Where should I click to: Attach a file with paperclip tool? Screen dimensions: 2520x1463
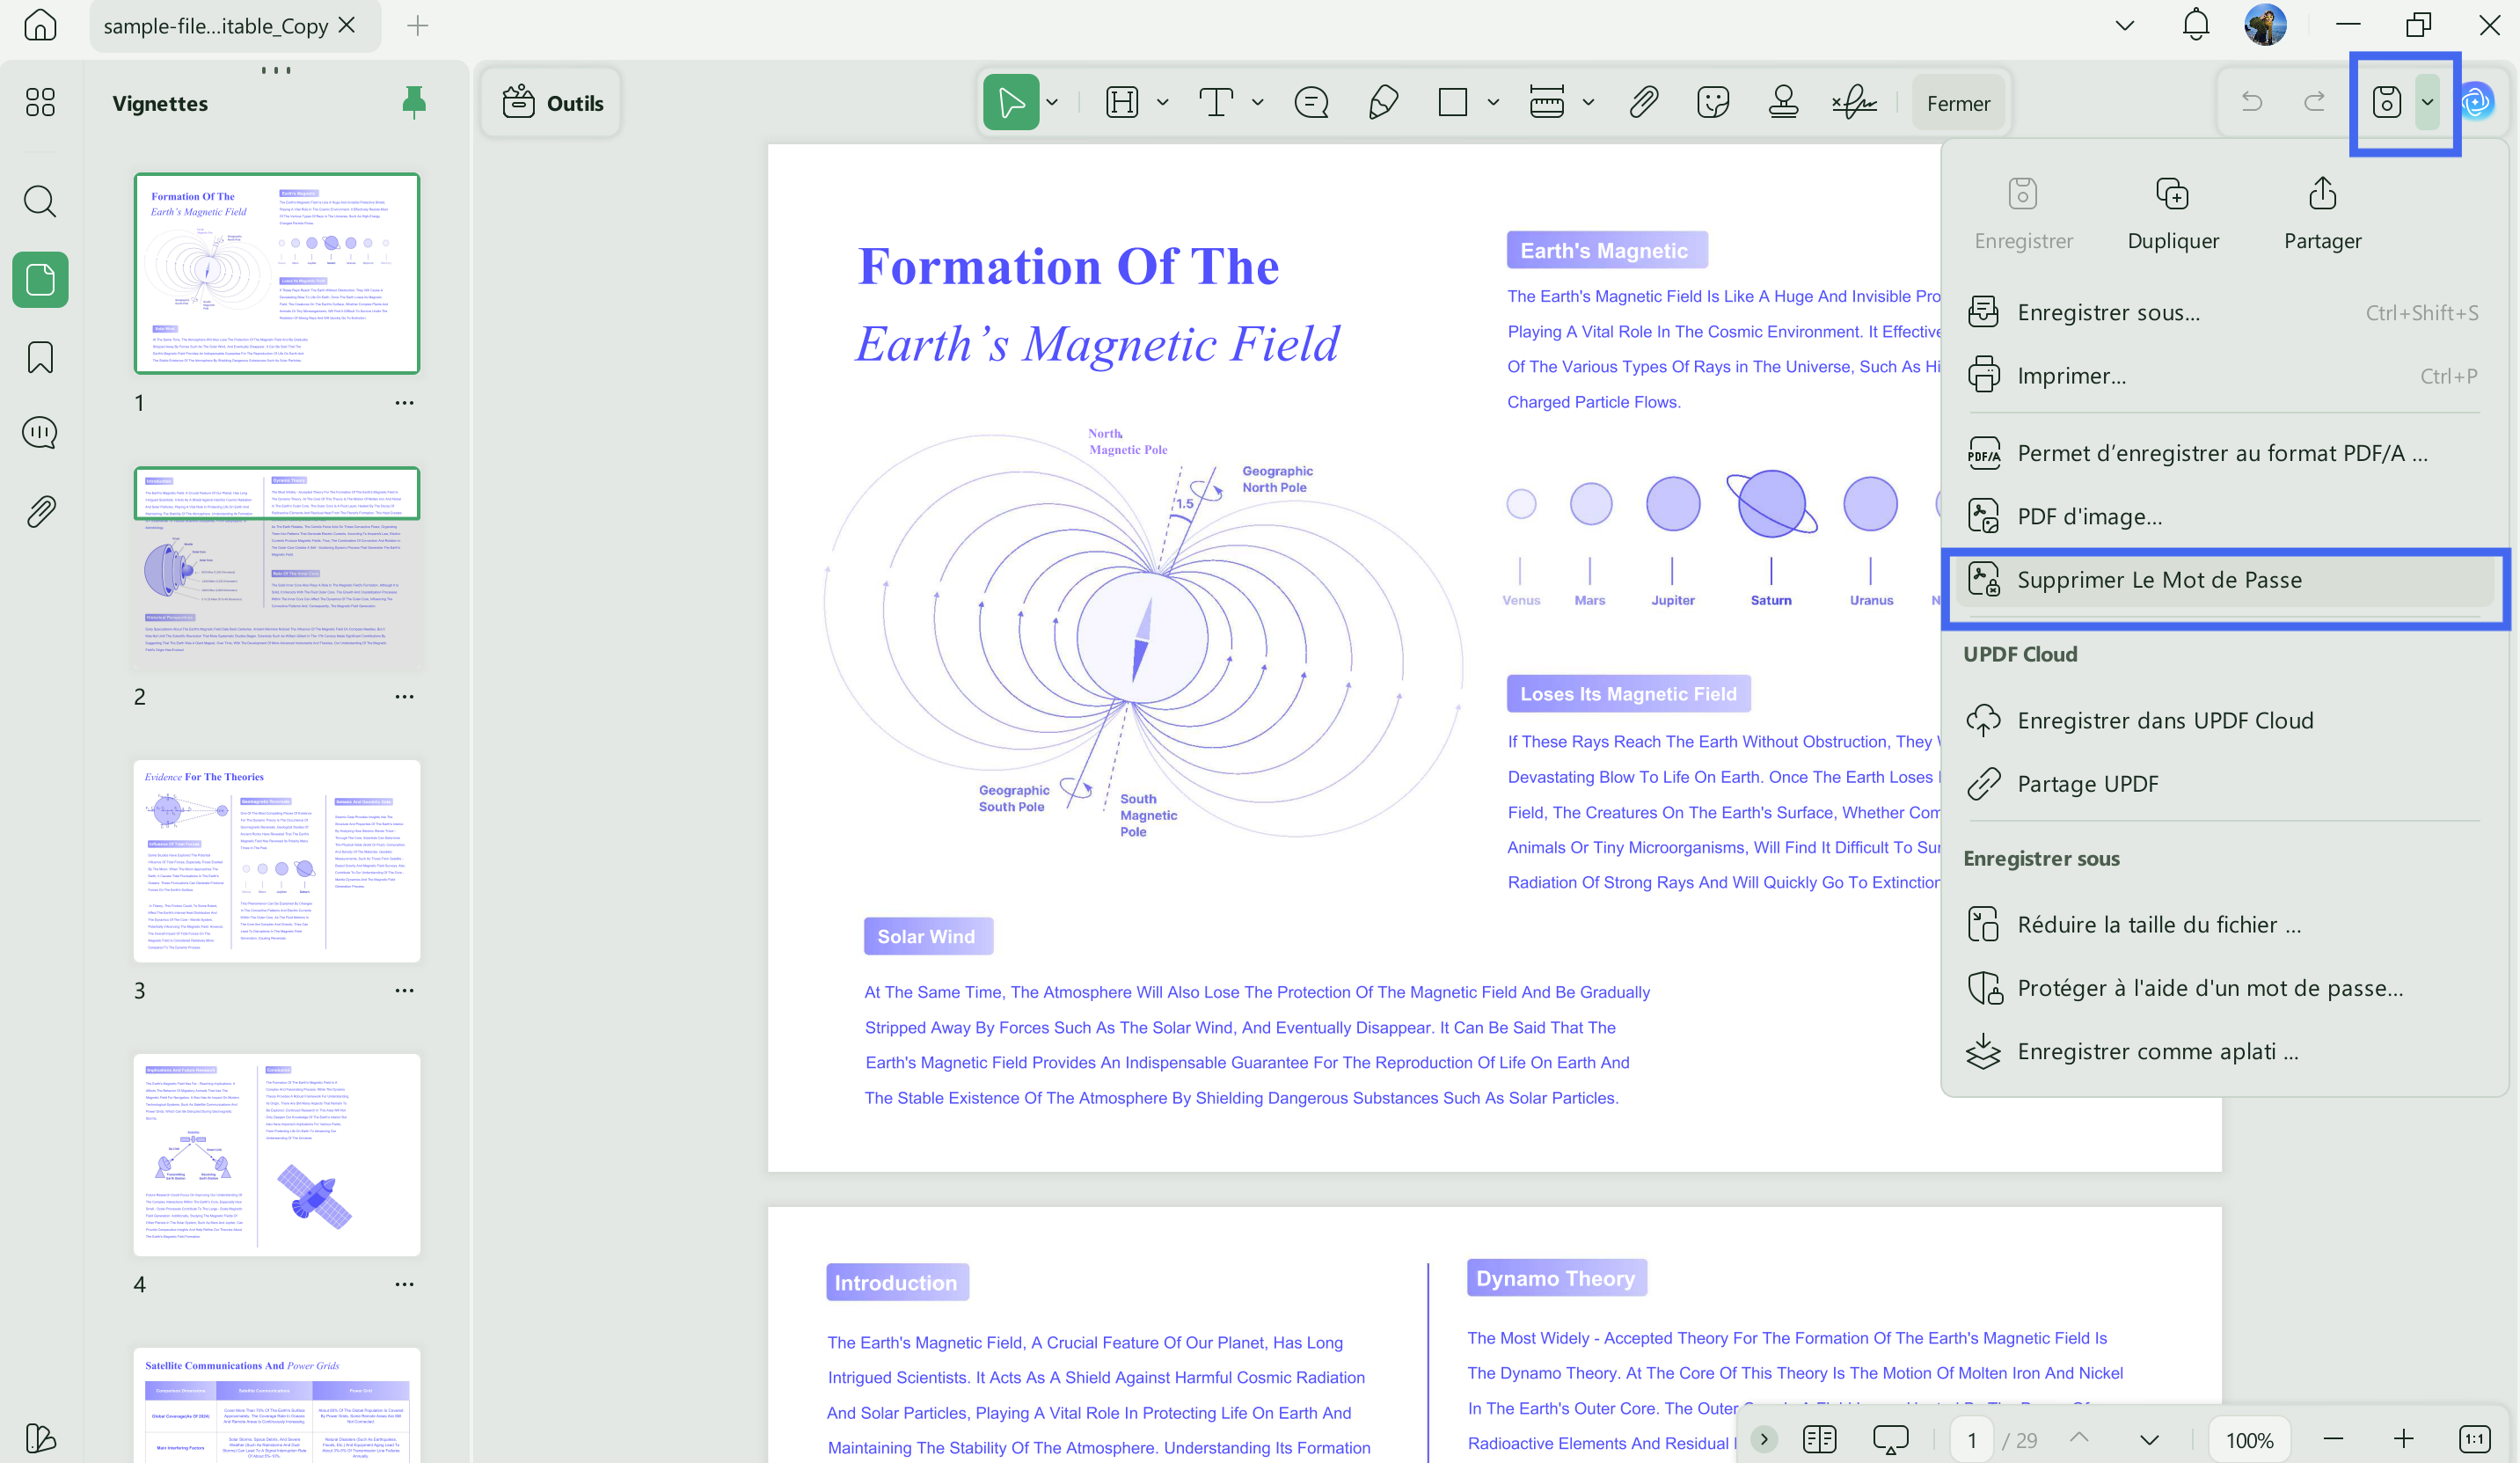coord(1643,102)
